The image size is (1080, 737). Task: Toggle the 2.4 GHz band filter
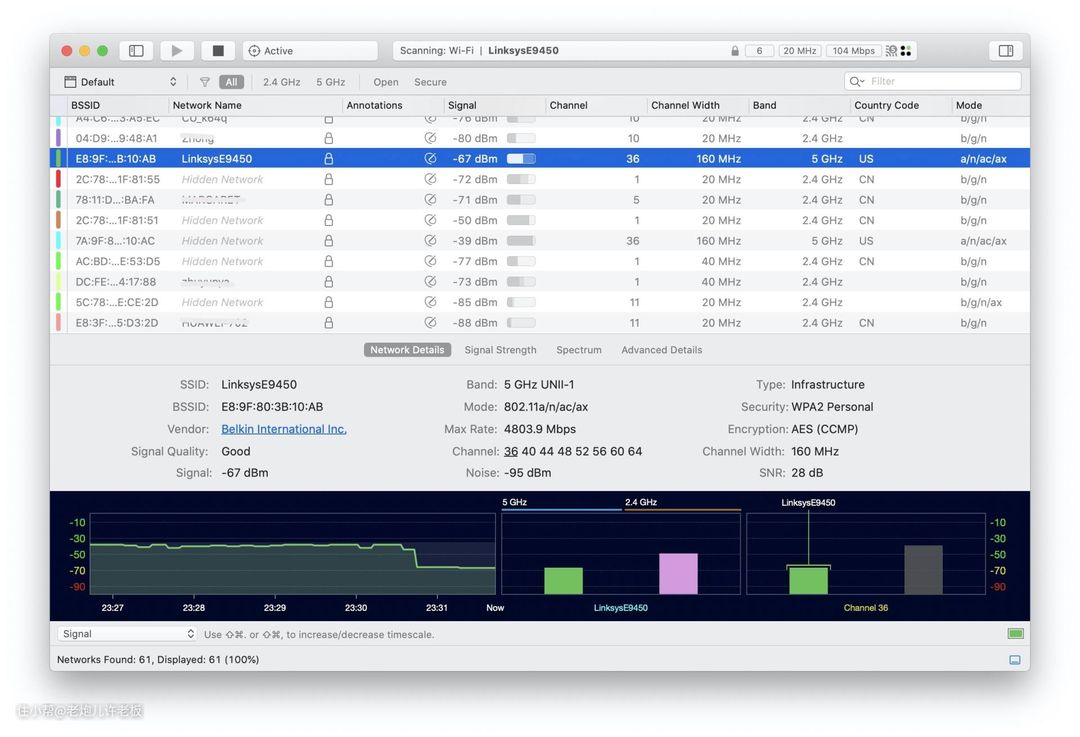[281, 82]
